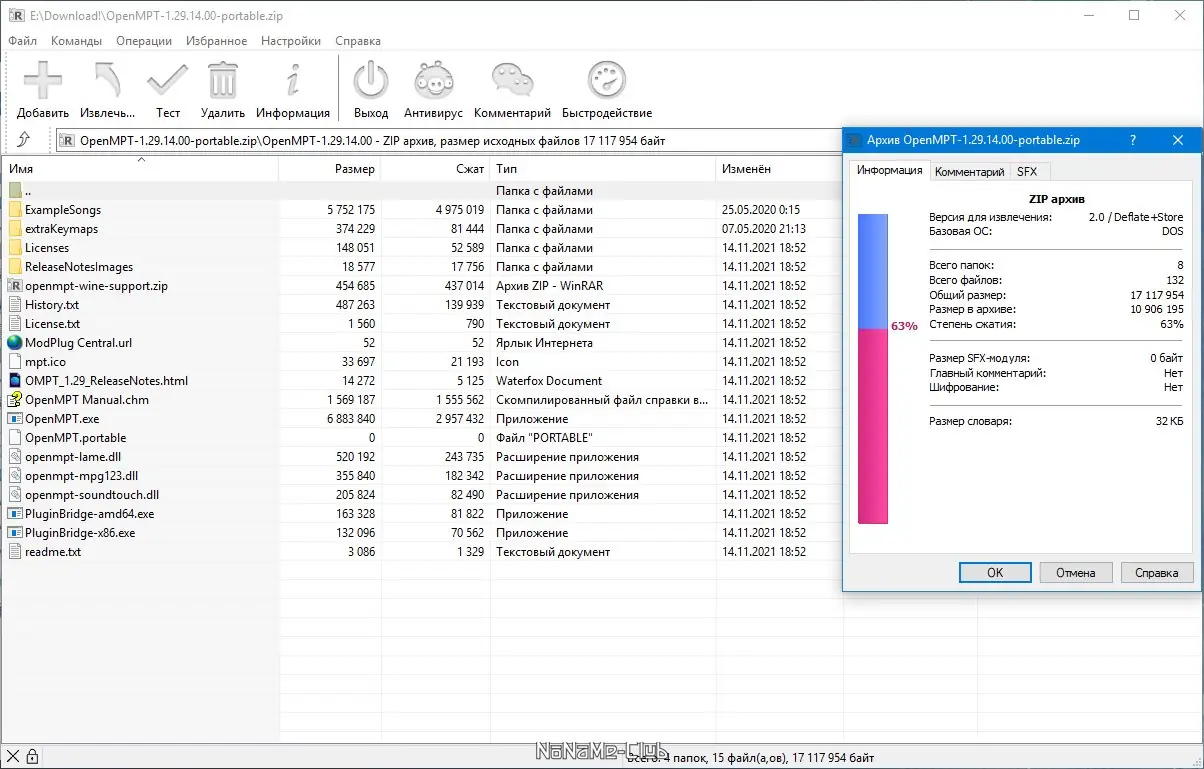Select the openmpt-lame.dll file icon
1204x769 pixels.
coord(14,457)
